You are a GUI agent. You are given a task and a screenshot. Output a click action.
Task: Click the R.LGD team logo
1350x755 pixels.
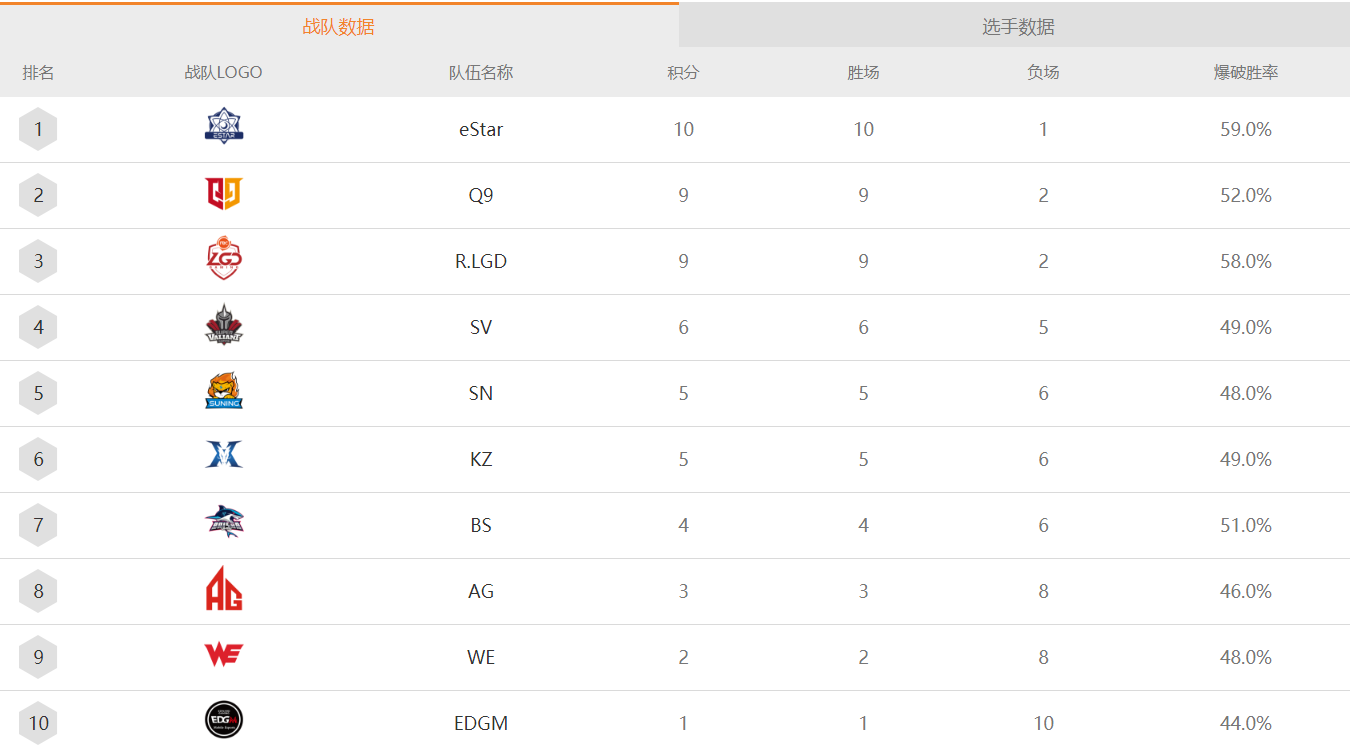224,260
